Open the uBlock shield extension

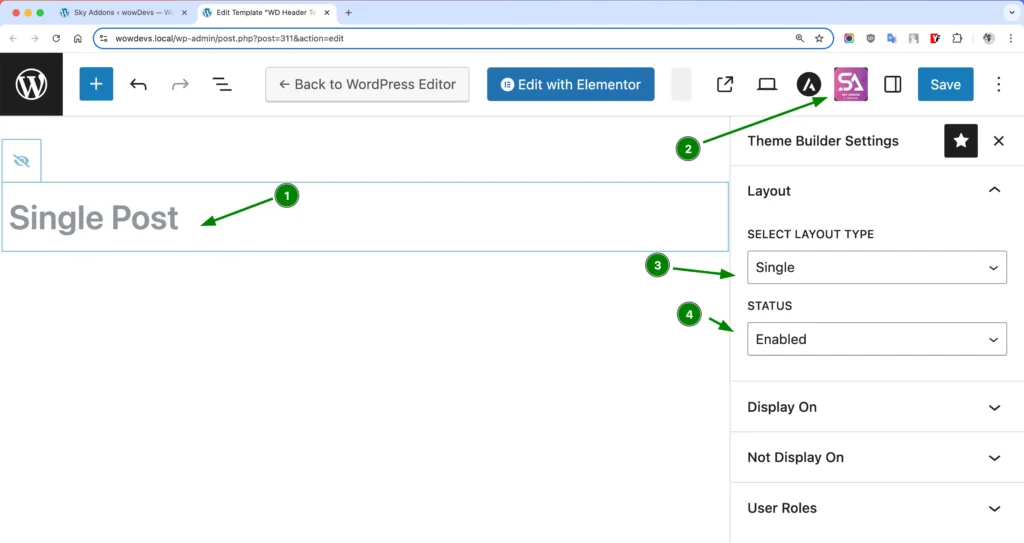[x=871, y=39]
